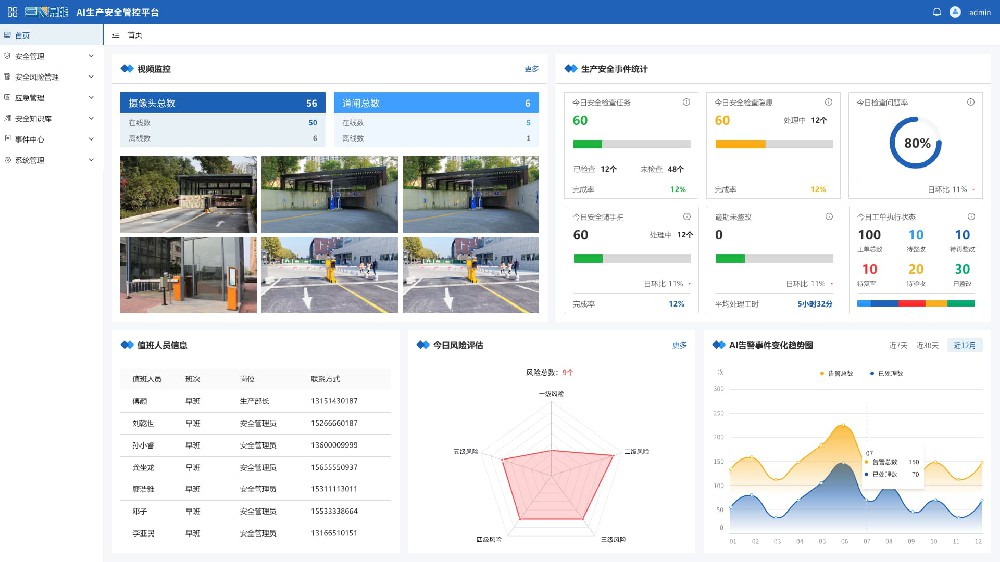The height and width of the screenshot is (562, 1000).
Task: Click info icon on 今日检查问题率 card
Action: (970, 102)
